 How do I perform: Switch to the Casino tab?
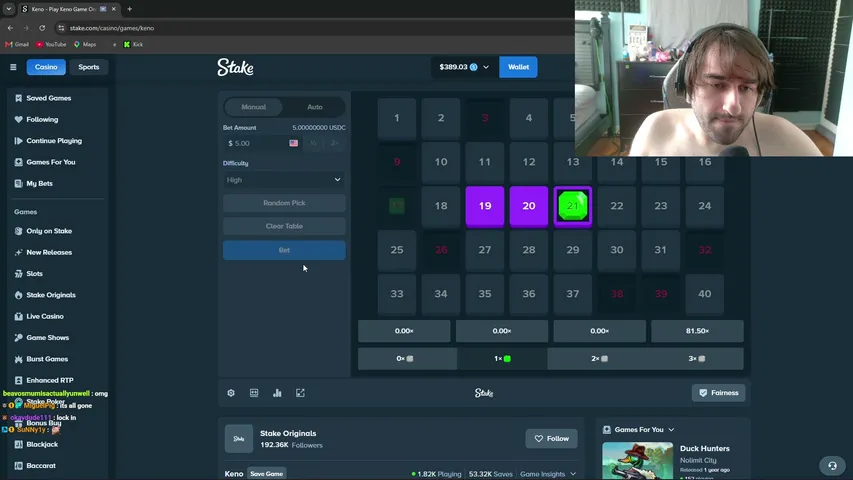tap(46, 67)
